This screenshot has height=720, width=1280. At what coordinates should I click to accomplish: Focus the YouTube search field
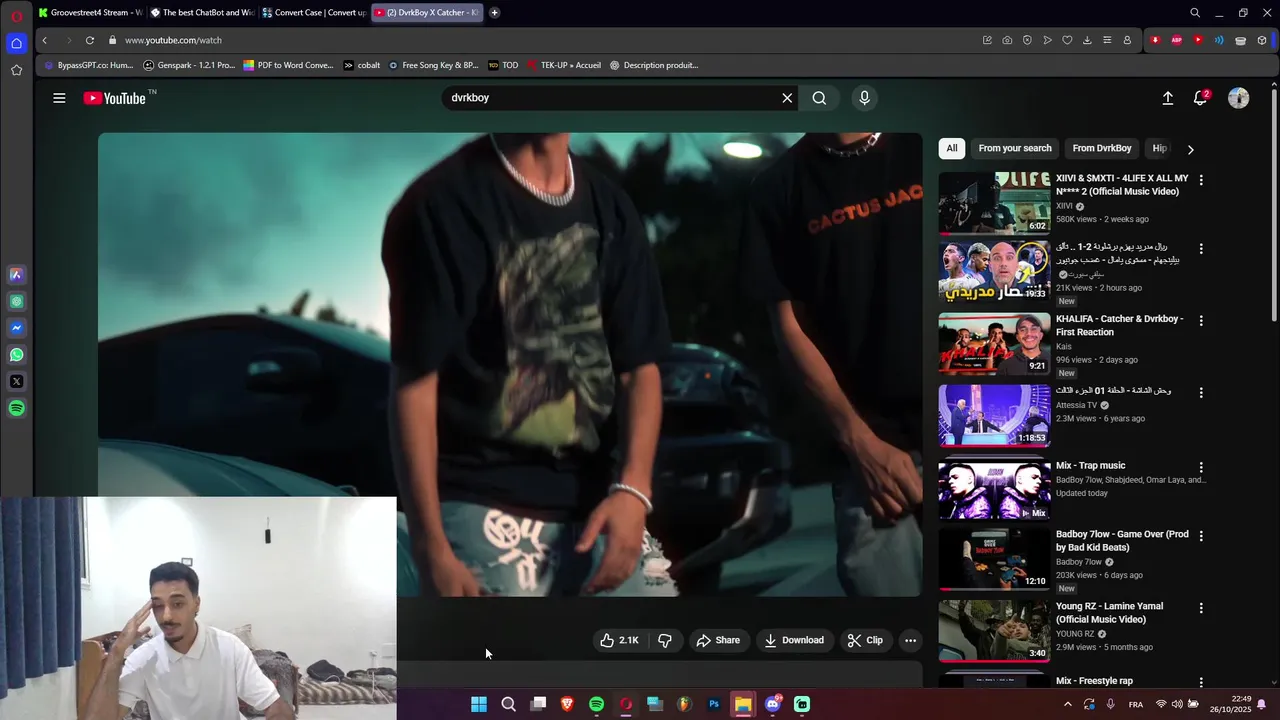pos(610,98)
